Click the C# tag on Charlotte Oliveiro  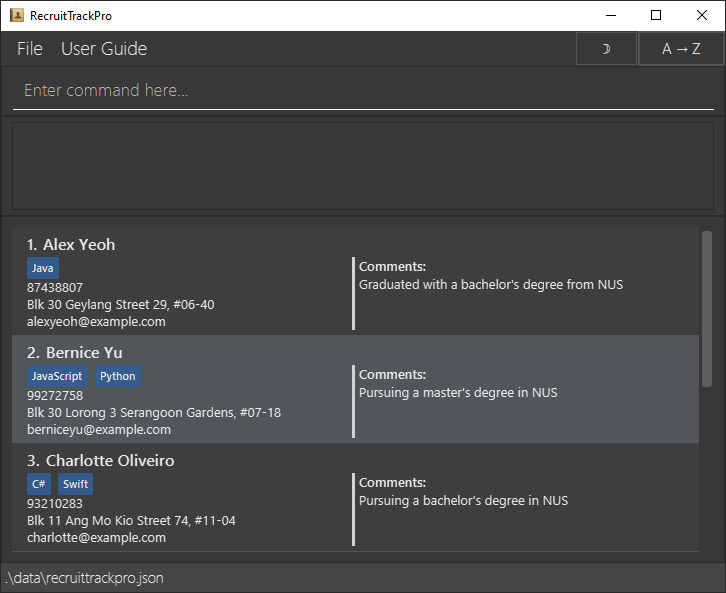click(39, 484)
